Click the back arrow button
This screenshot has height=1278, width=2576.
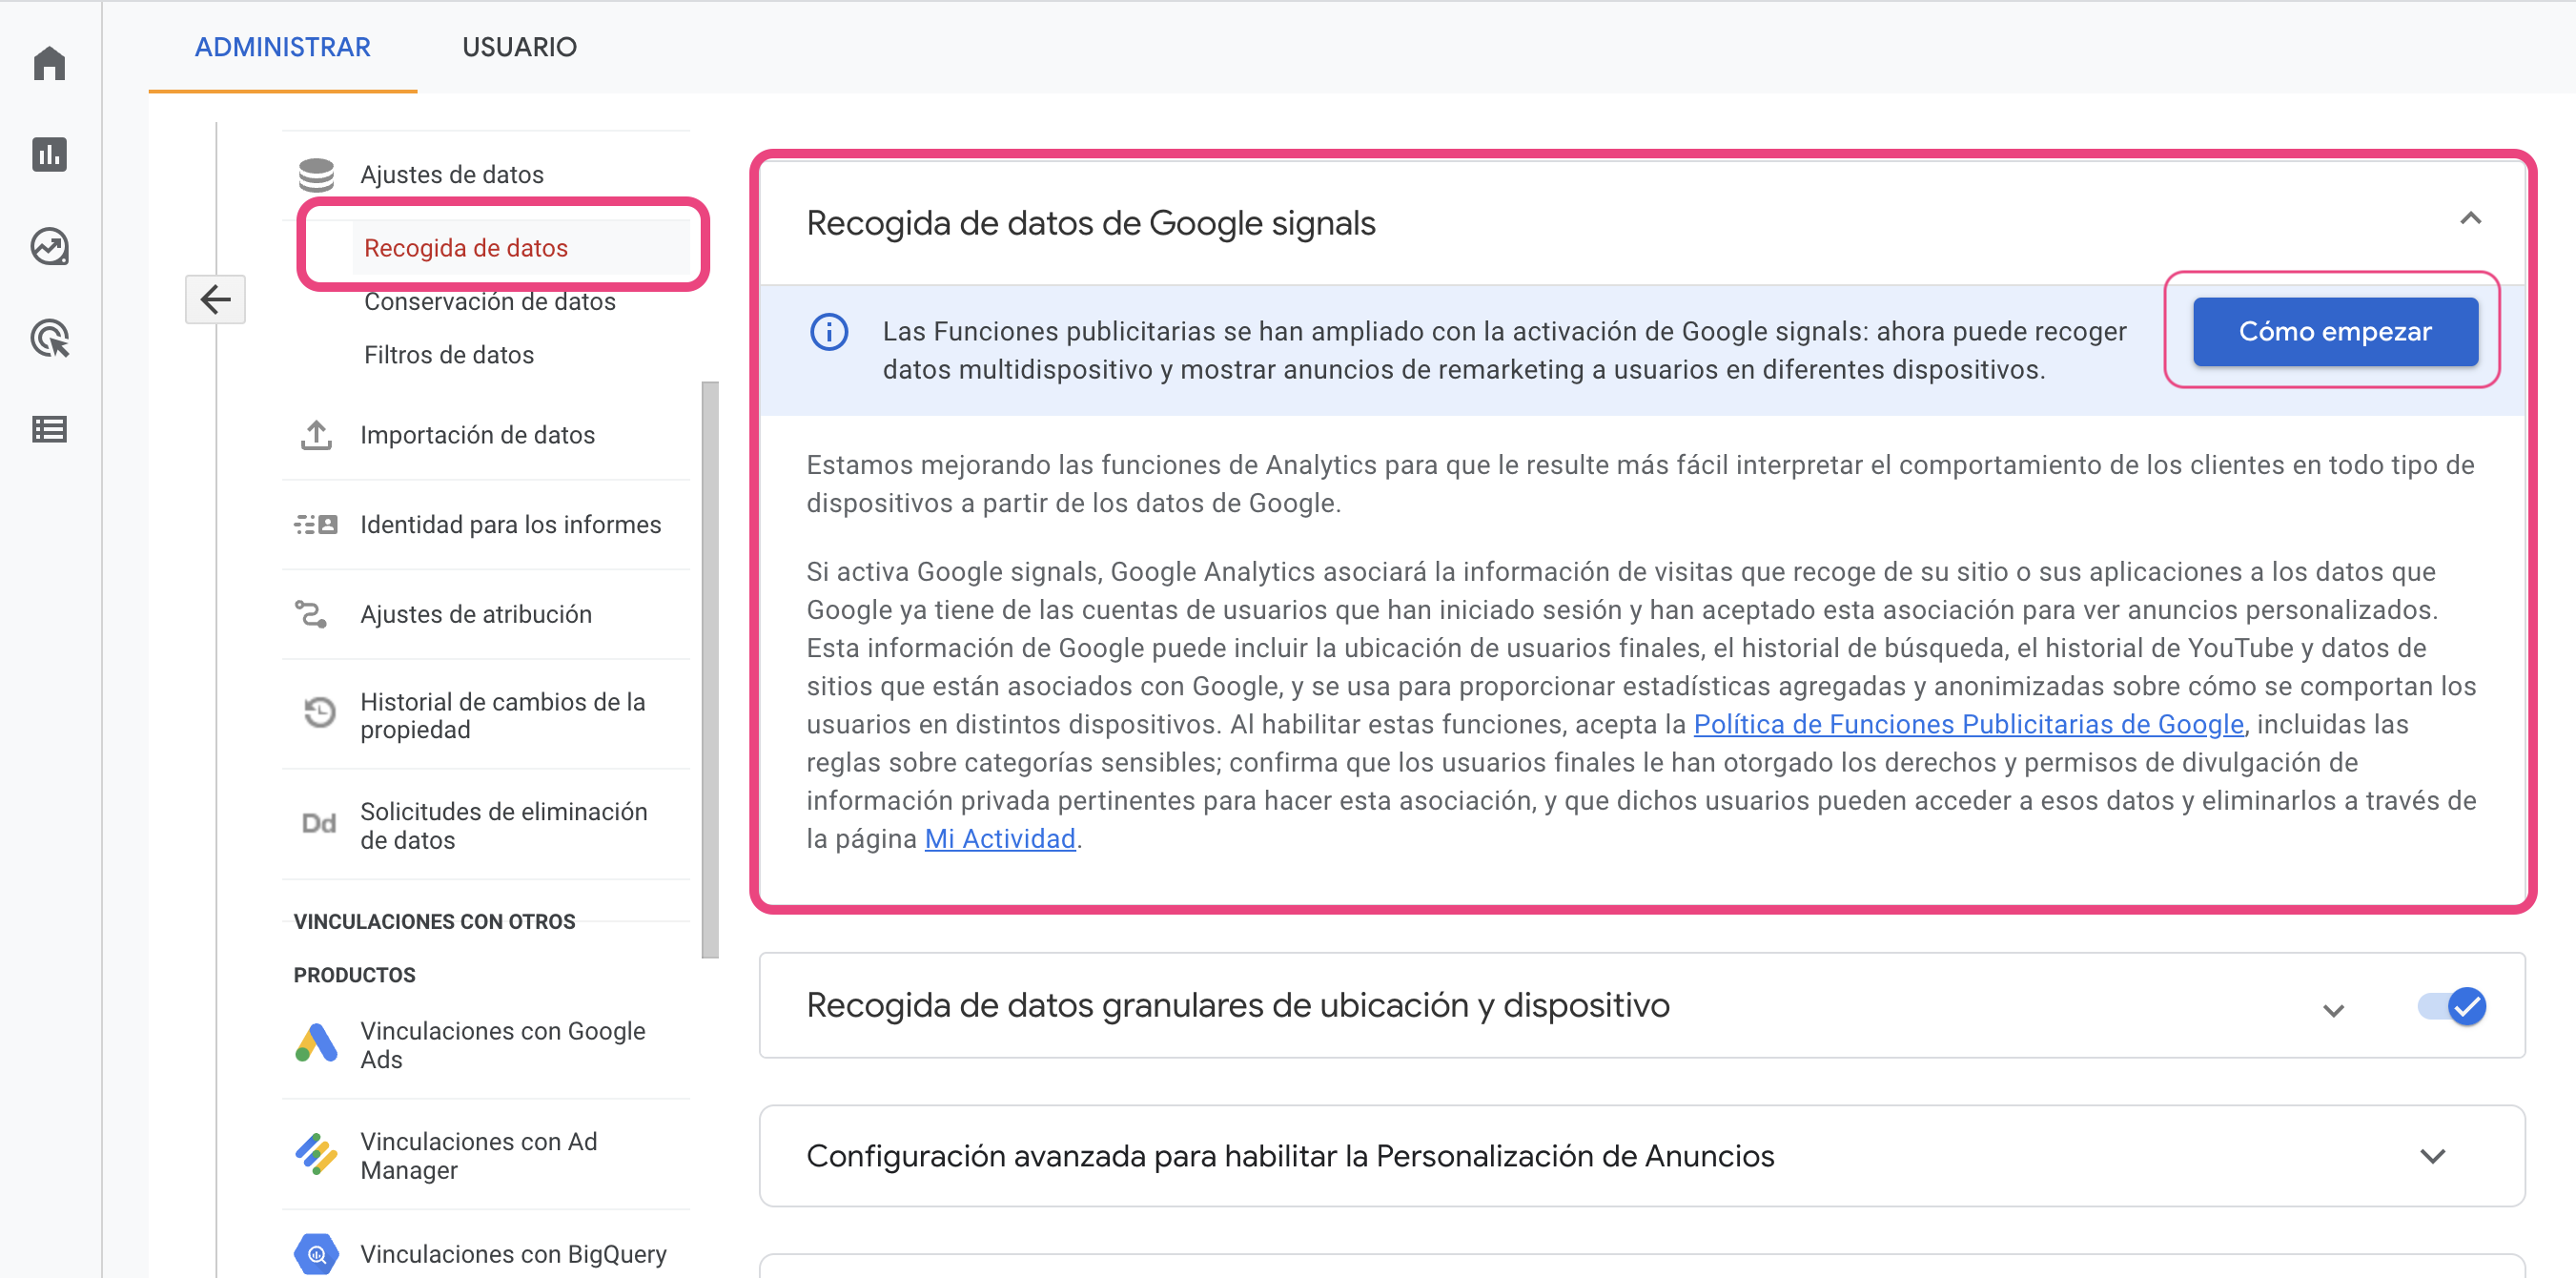click(215, 299)
